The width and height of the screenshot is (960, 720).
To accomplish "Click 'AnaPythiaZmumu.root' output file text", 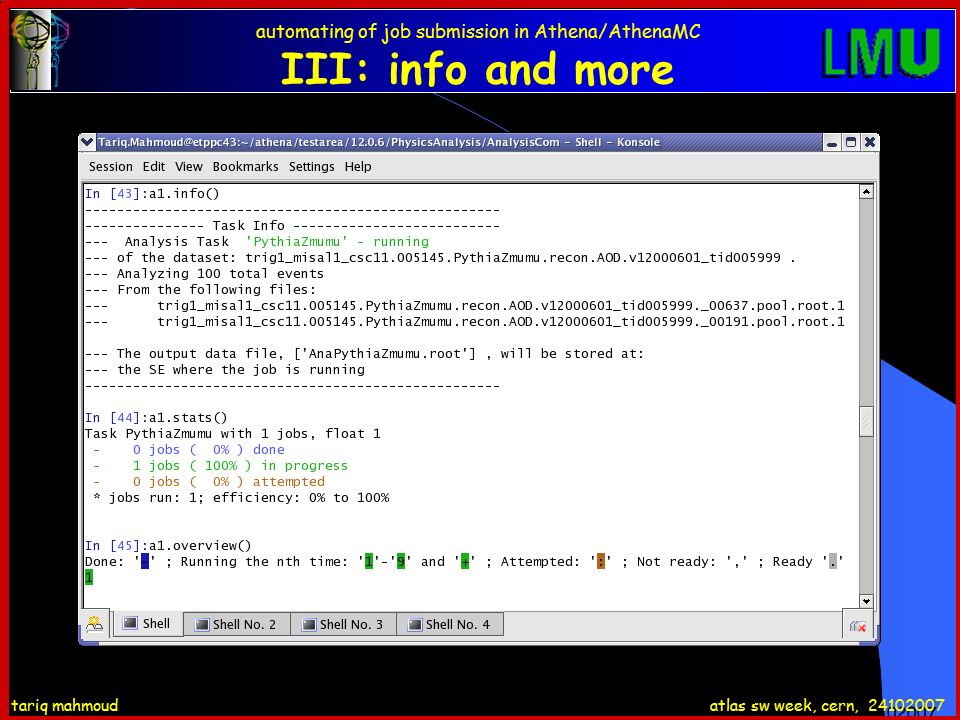I will 388,353.
